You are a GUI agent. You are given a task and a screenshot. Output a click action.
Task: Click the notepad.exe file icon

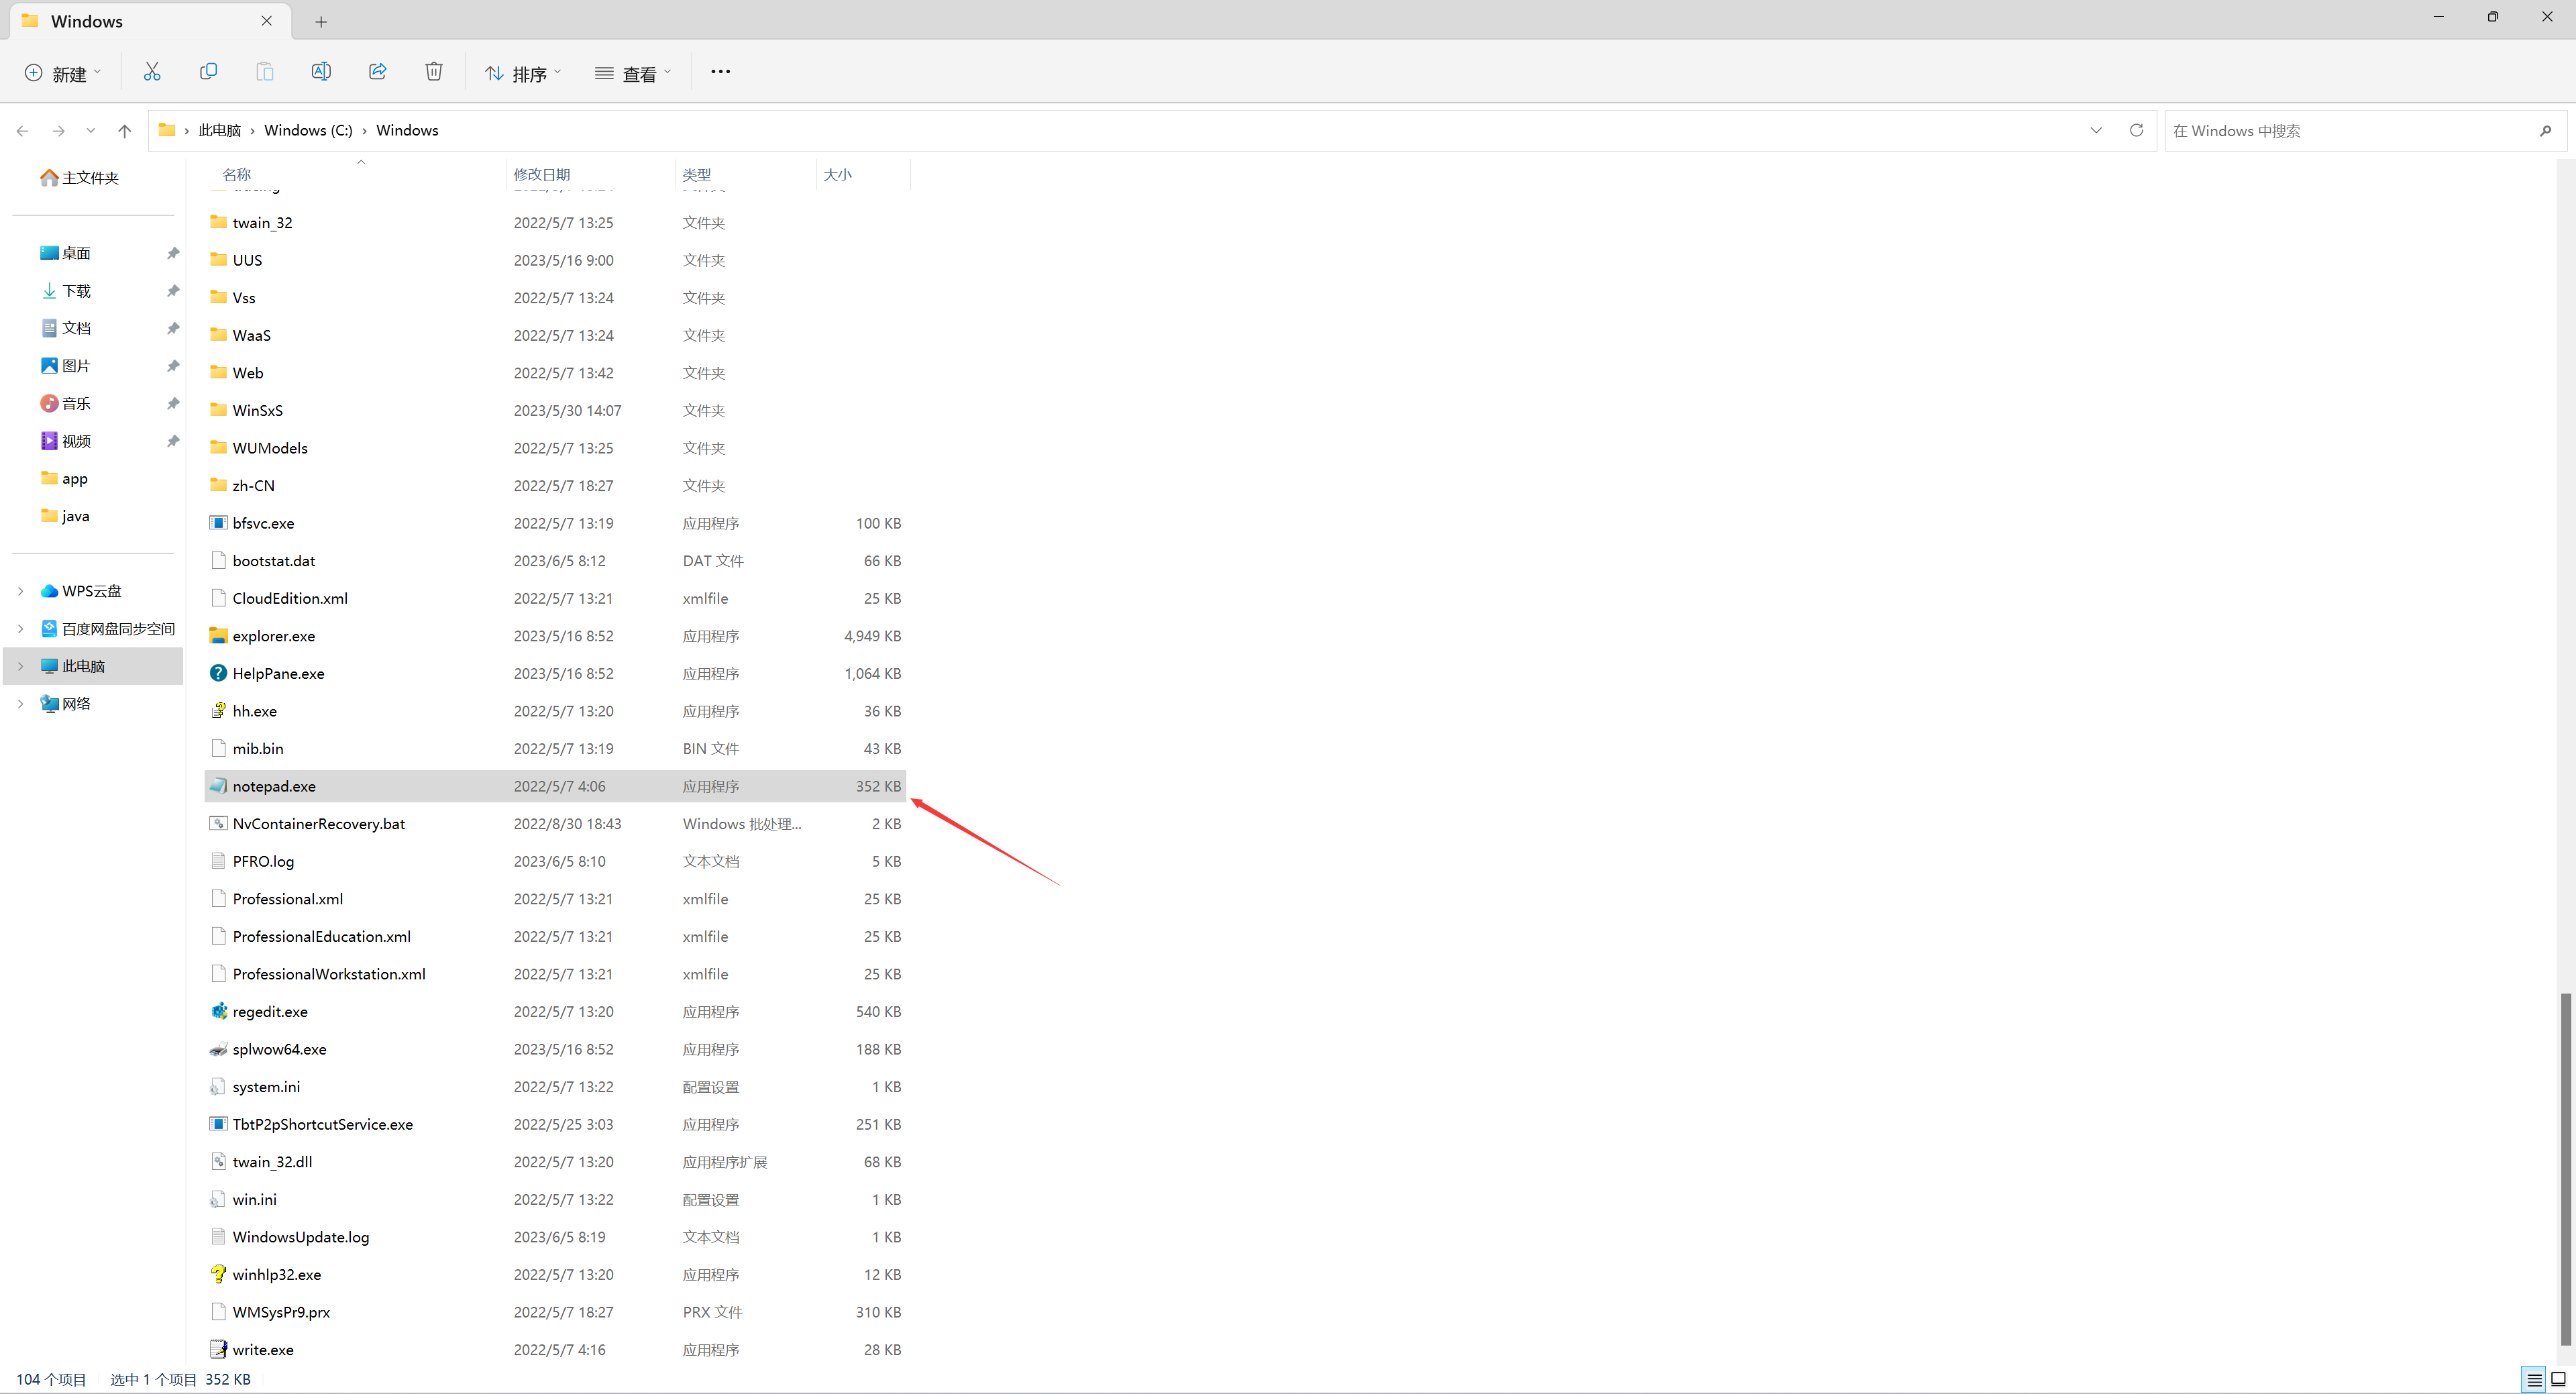pos(218,786)
